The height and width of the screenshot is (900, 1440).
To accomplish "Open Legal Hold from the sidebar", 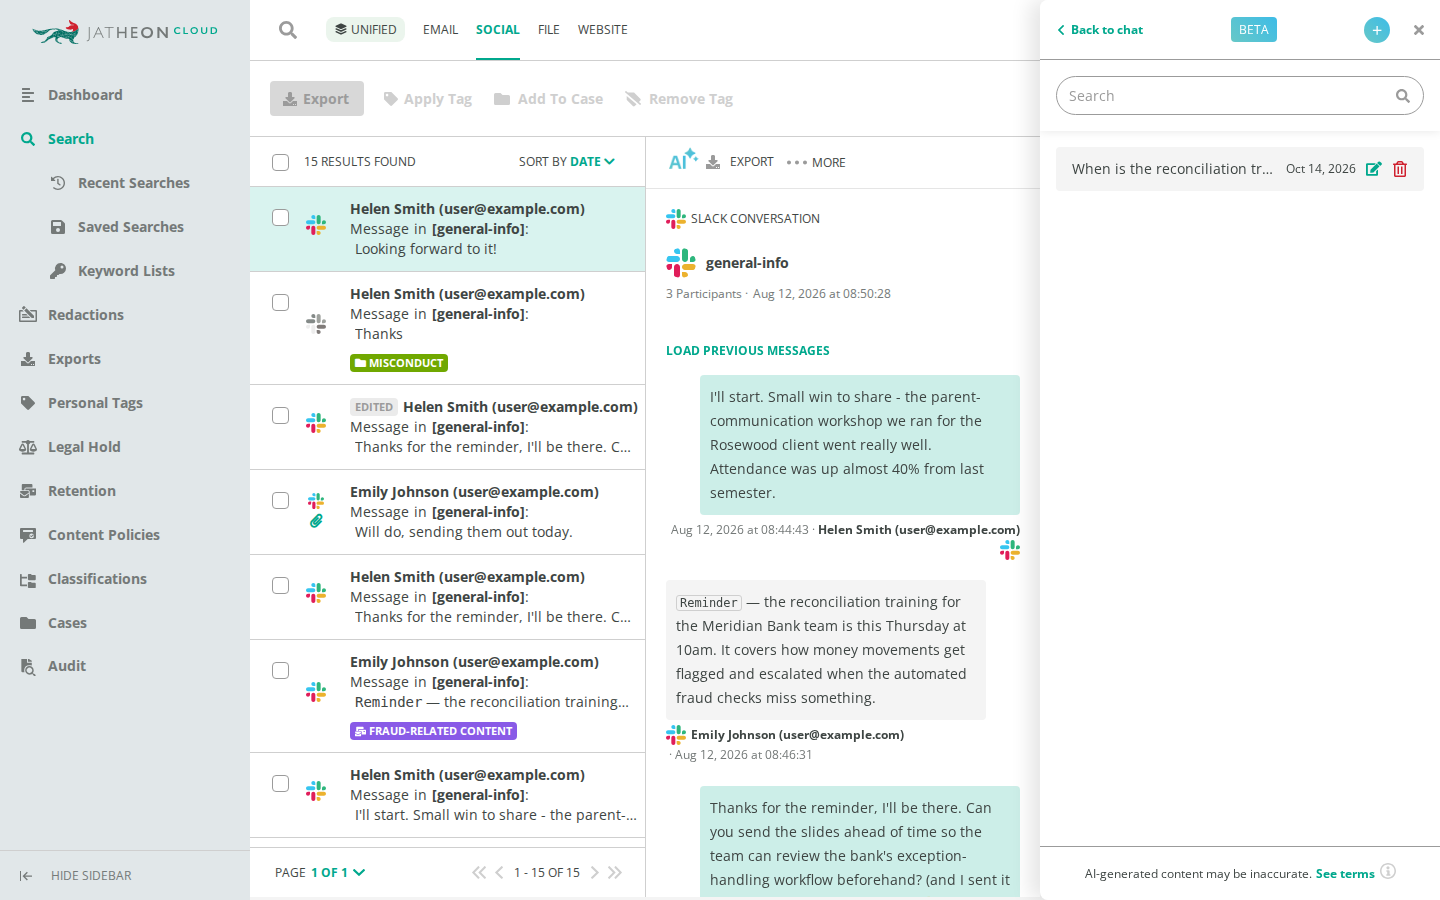I will (84, 447).
